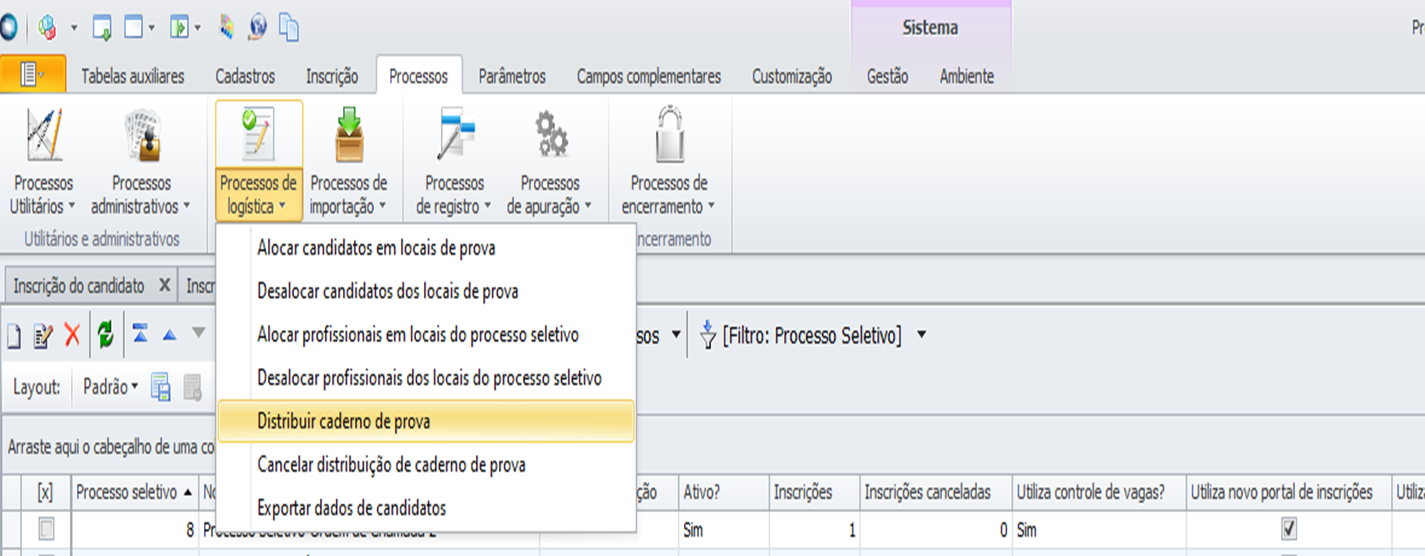Image resolution: width=1425 pixels, height=556 pixels.
Task: Click the red X delete record icon
Action: tap(72, 336)
